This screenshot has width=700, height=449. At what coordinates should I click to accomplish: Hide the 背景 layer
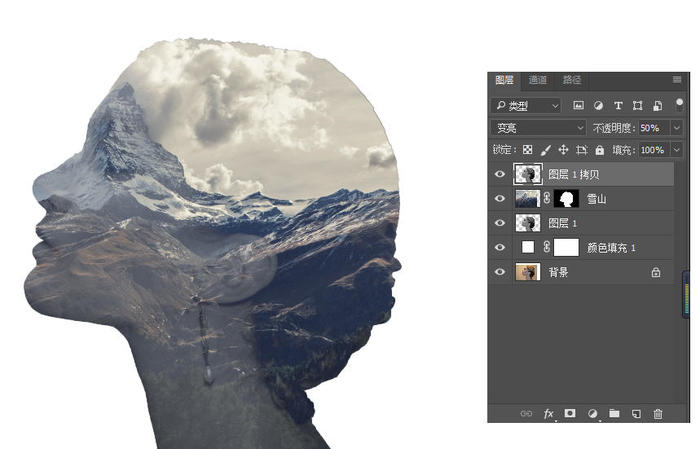(500, 271)
